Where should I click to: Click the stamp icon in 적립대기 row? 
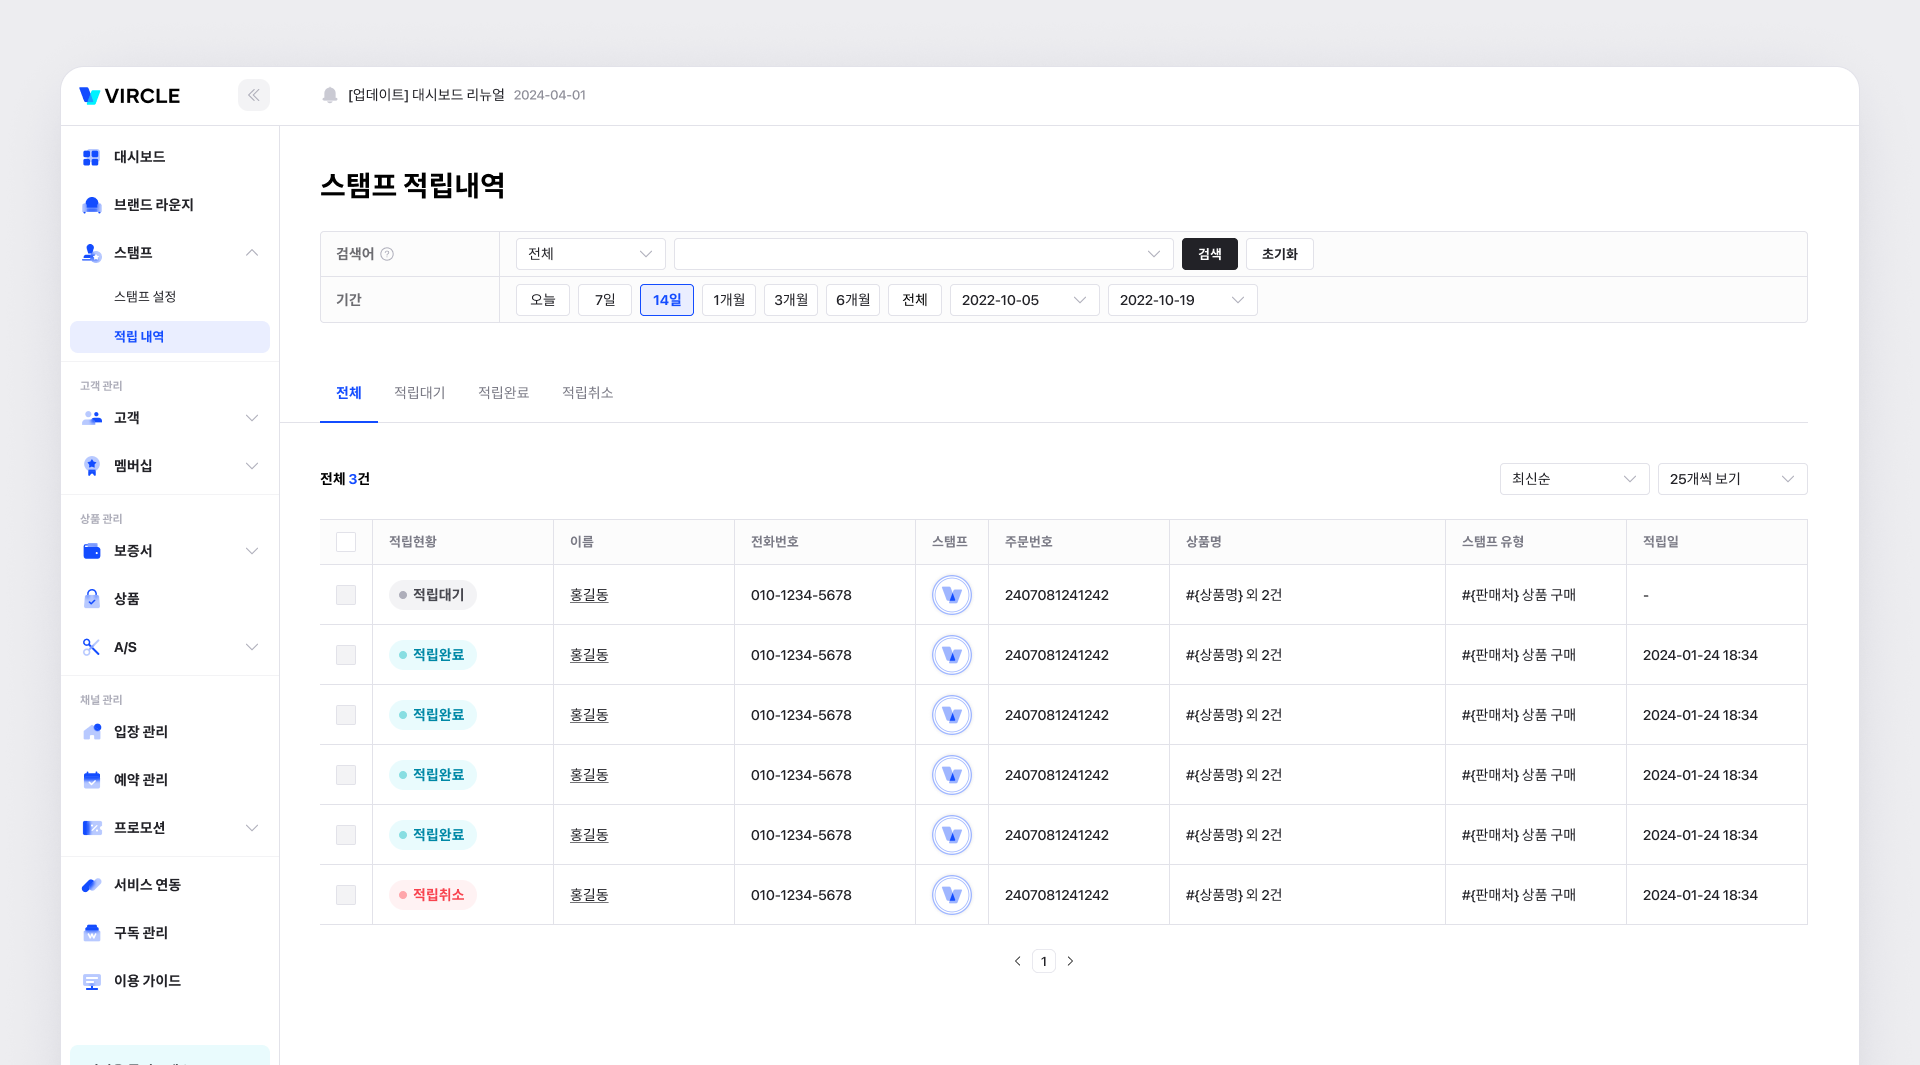(x=952, y=595)
